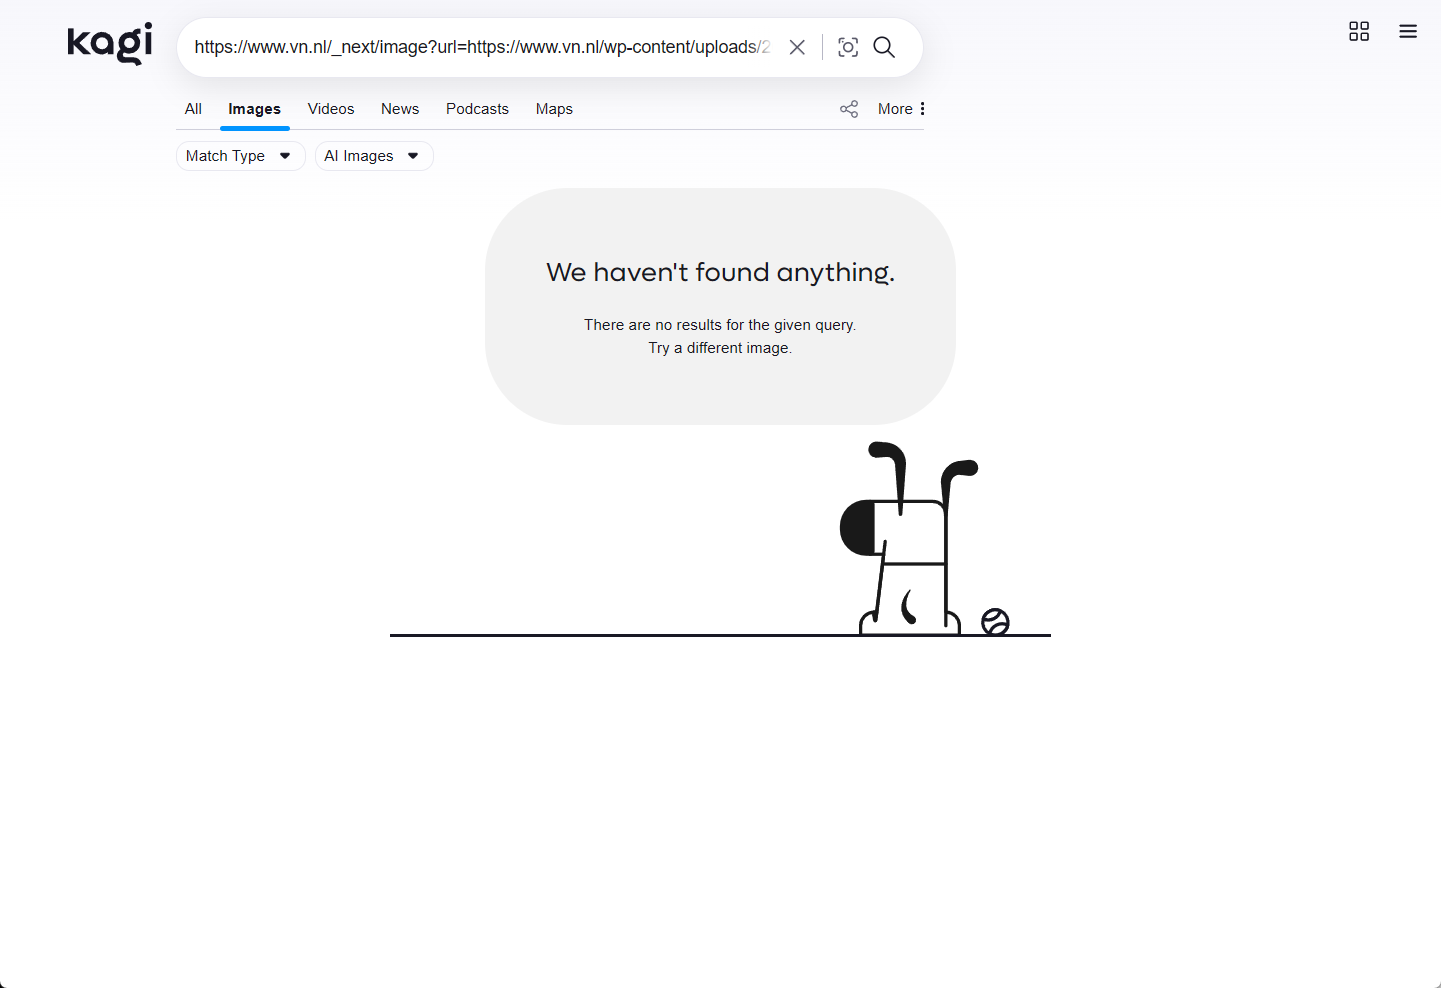The width and height of the screenshot is (1441, 988).
Task: Switch to the Videos tab
Action: [331, 109]
